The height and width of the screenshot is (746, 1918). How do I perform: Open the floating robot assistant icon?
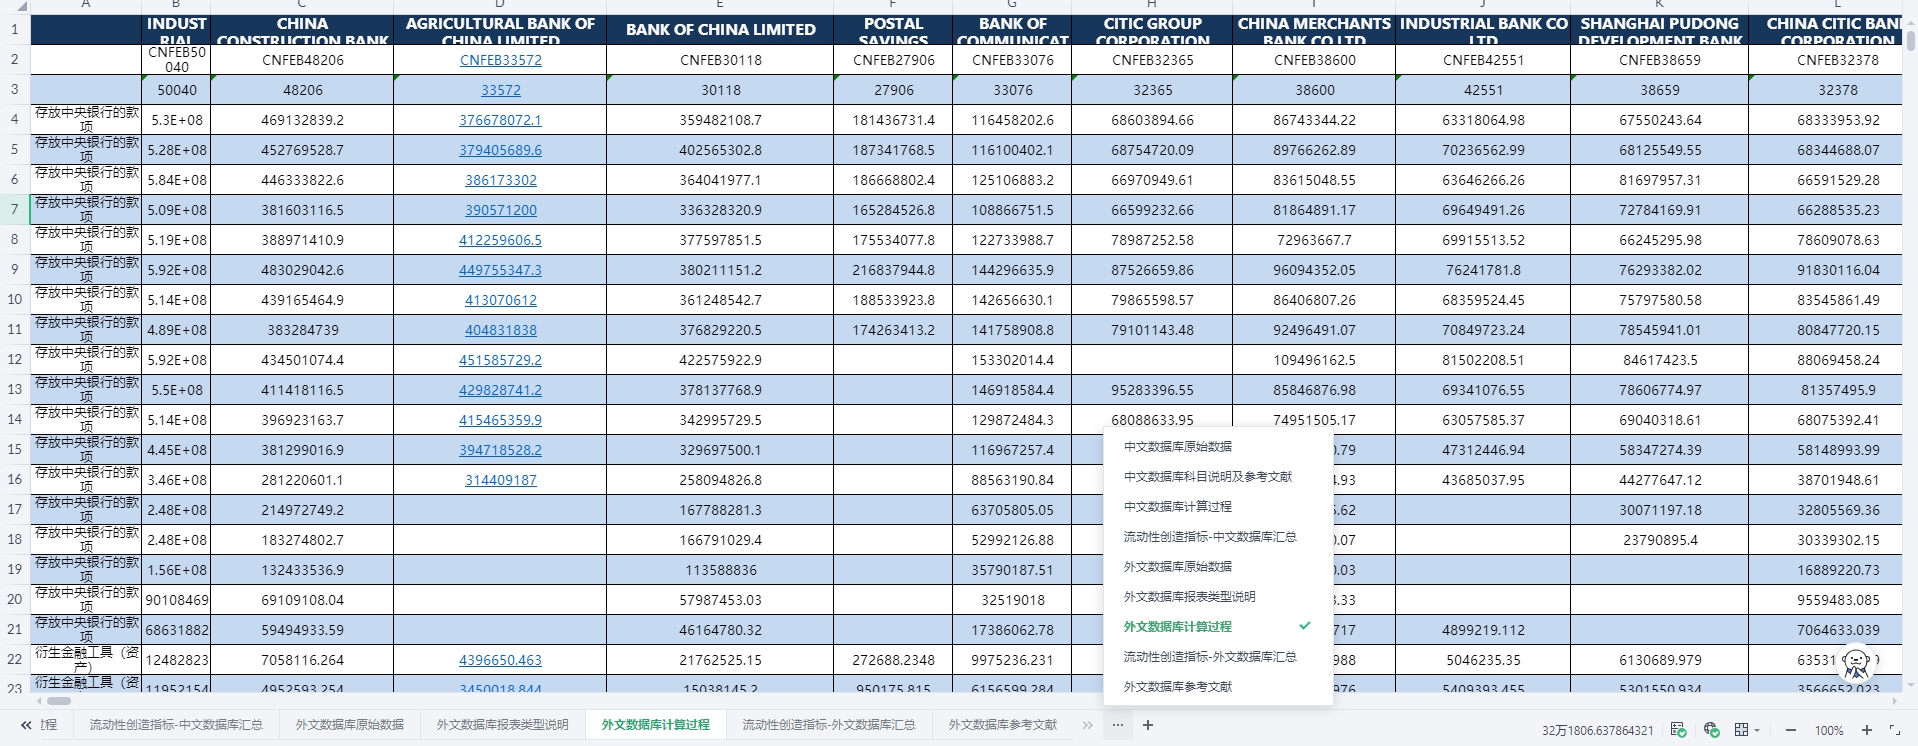pos(1856,661)
